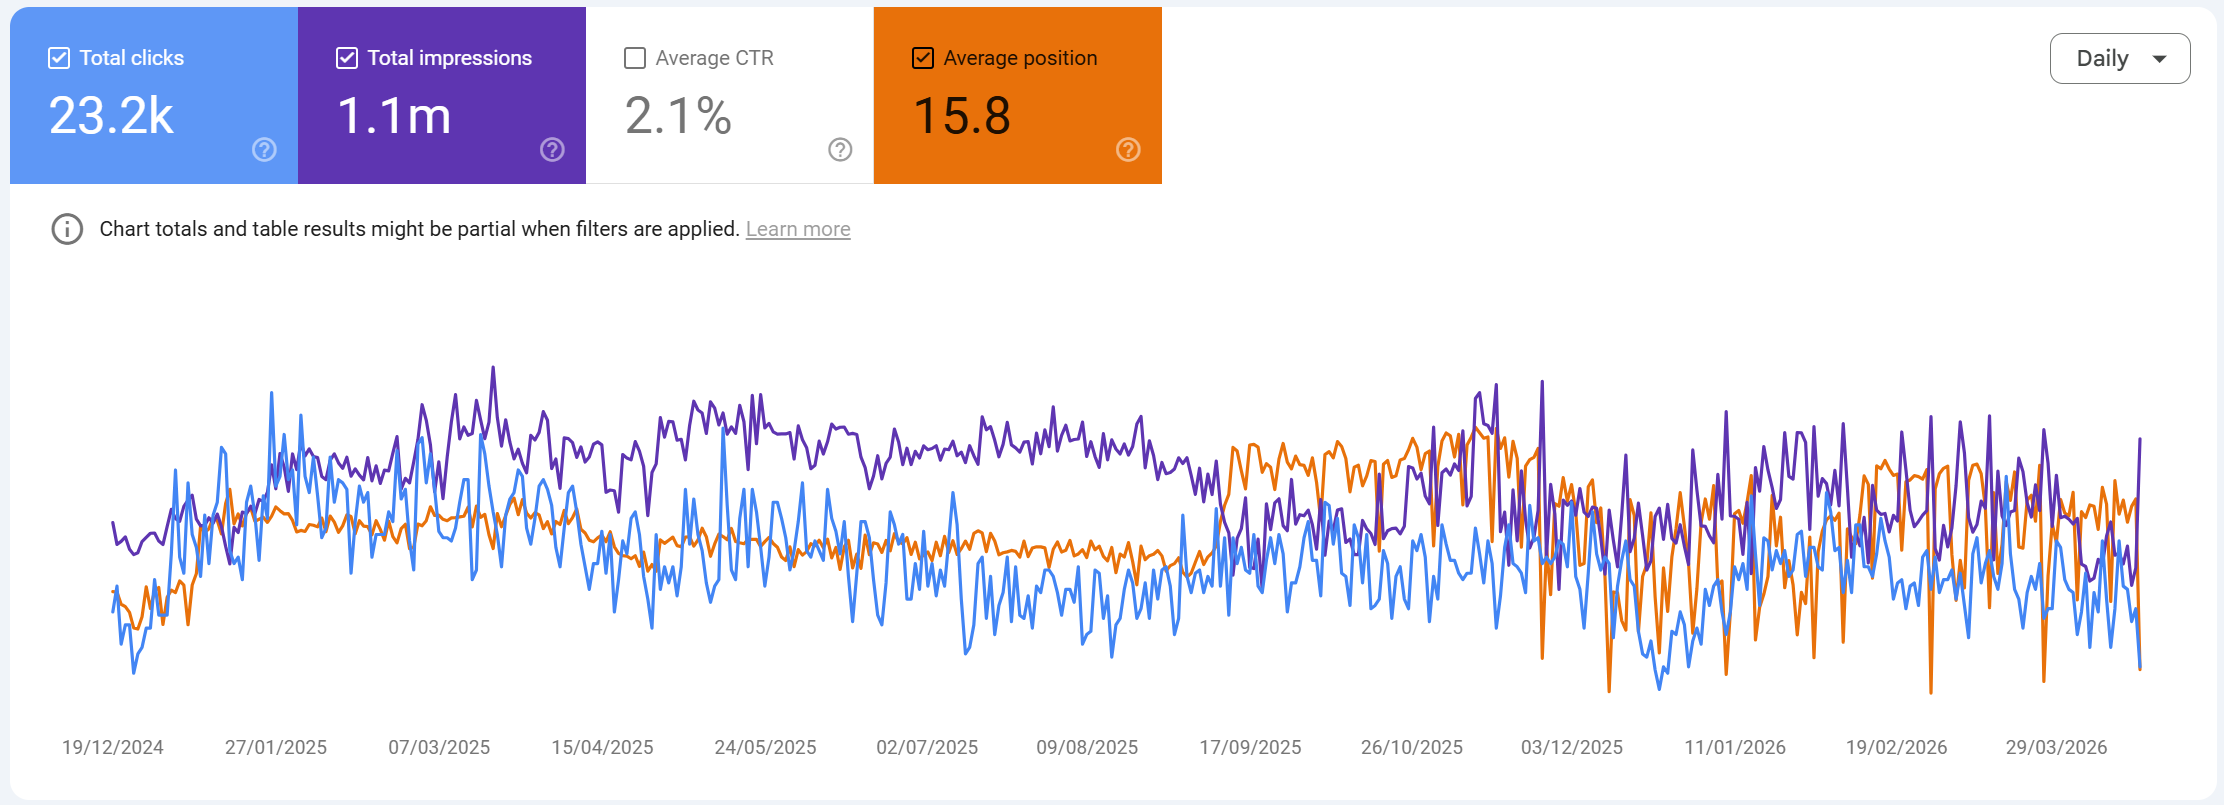Select the 23.2k Total clicks value
This screenshot has height=805, width=2224.
tap(111, 116)
